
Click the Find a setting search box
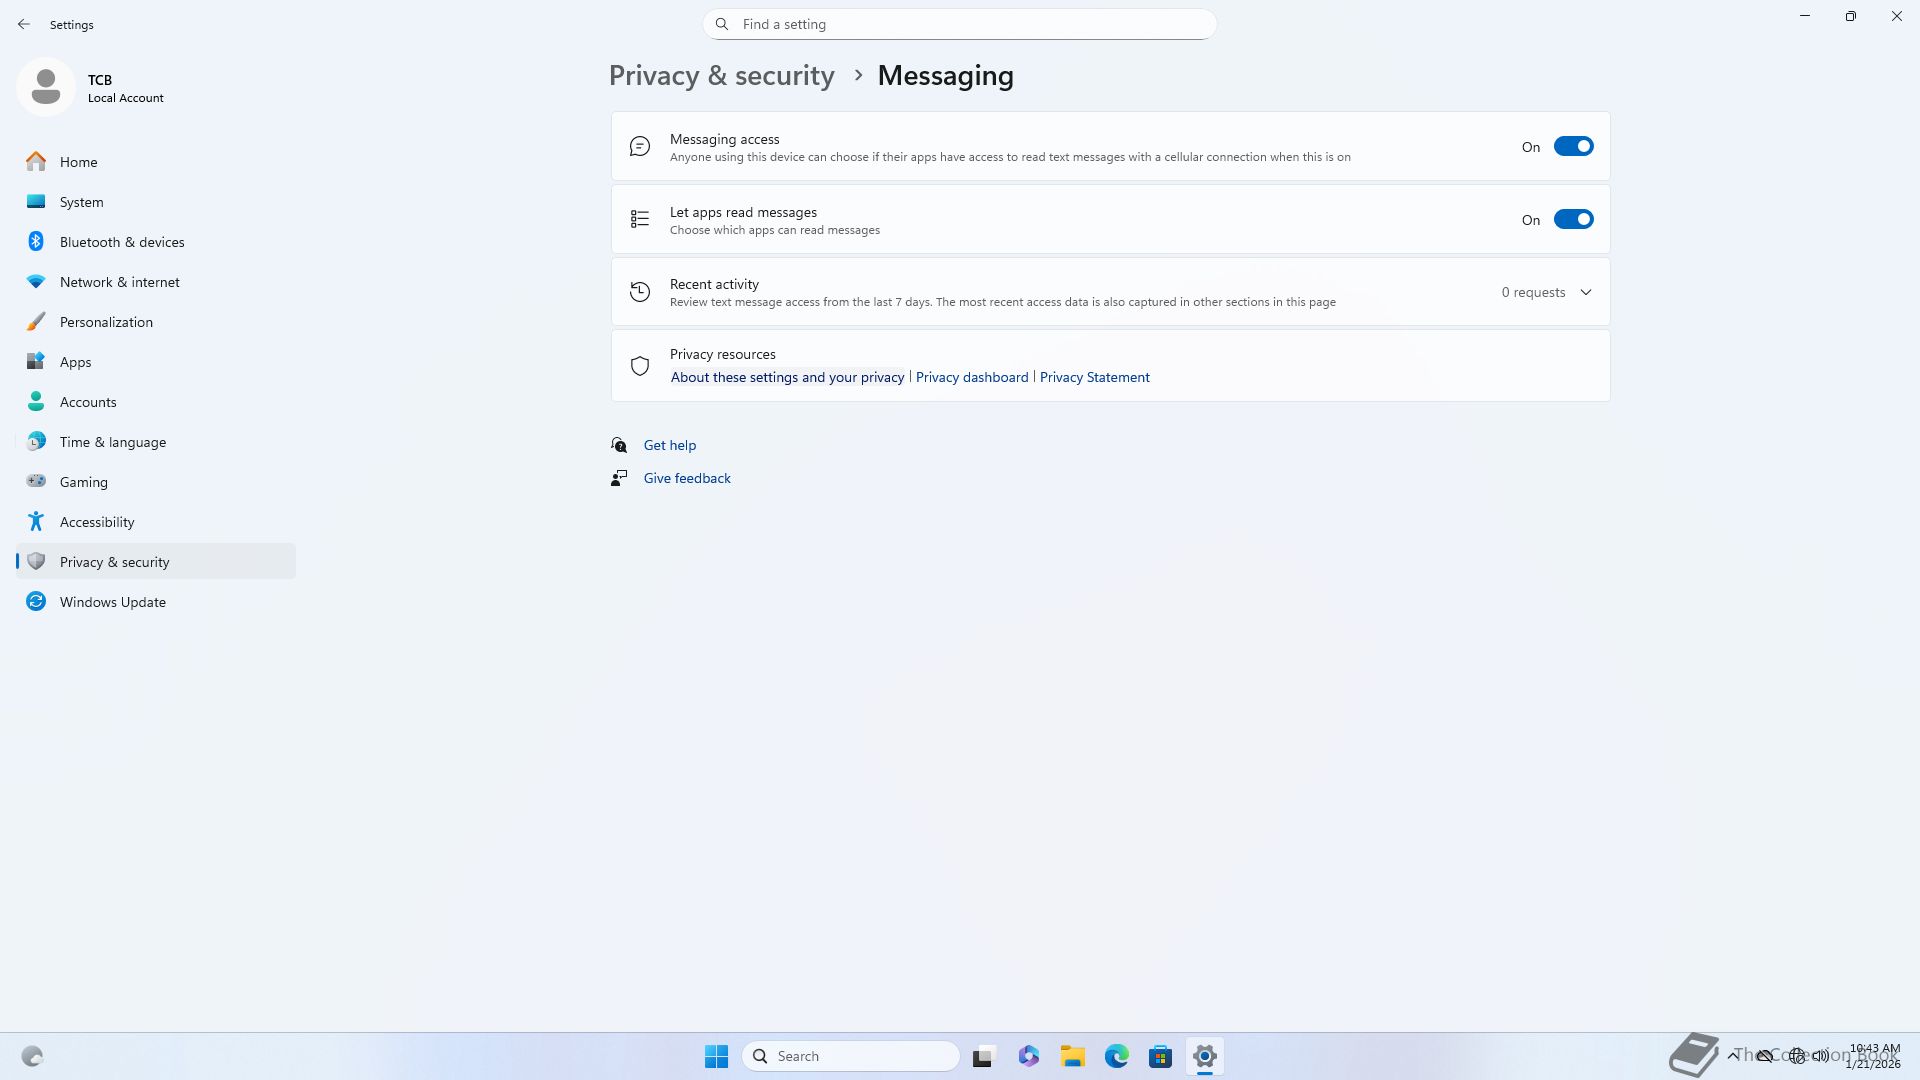pyautogui.click(x=960, y=24)
